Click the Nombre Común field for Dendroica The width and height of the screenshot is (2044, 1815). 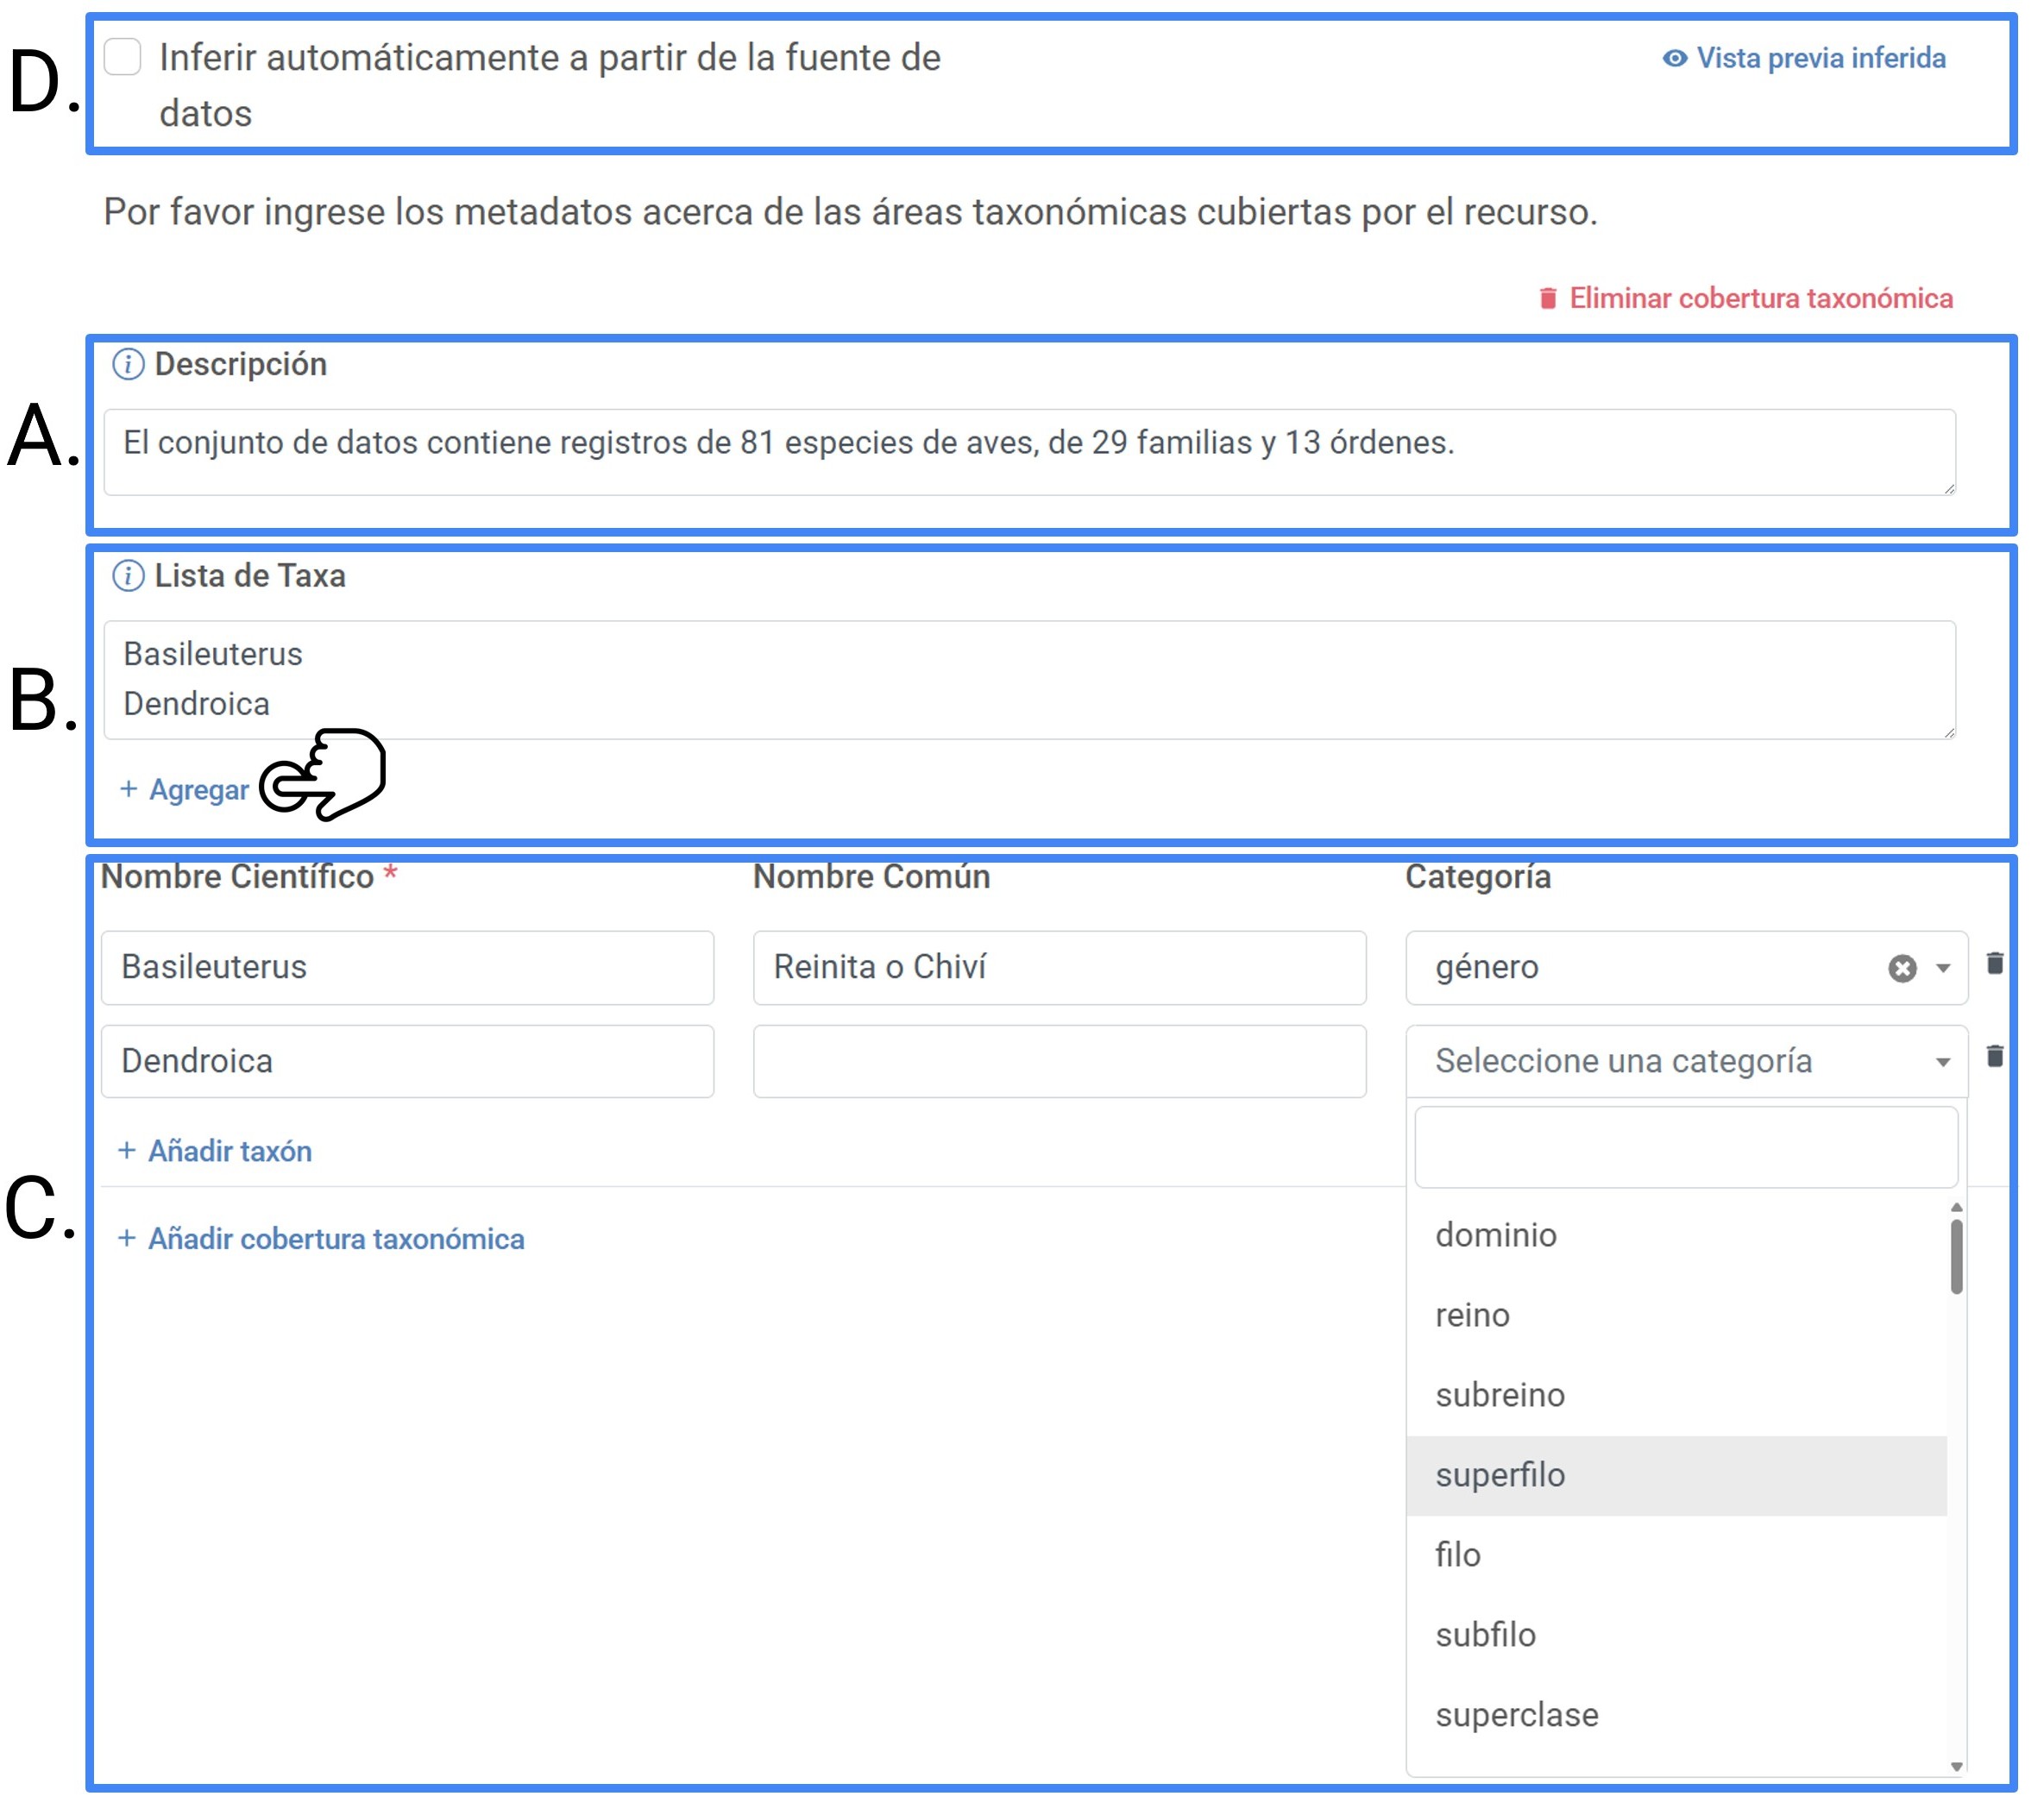pos(1059,1062)
